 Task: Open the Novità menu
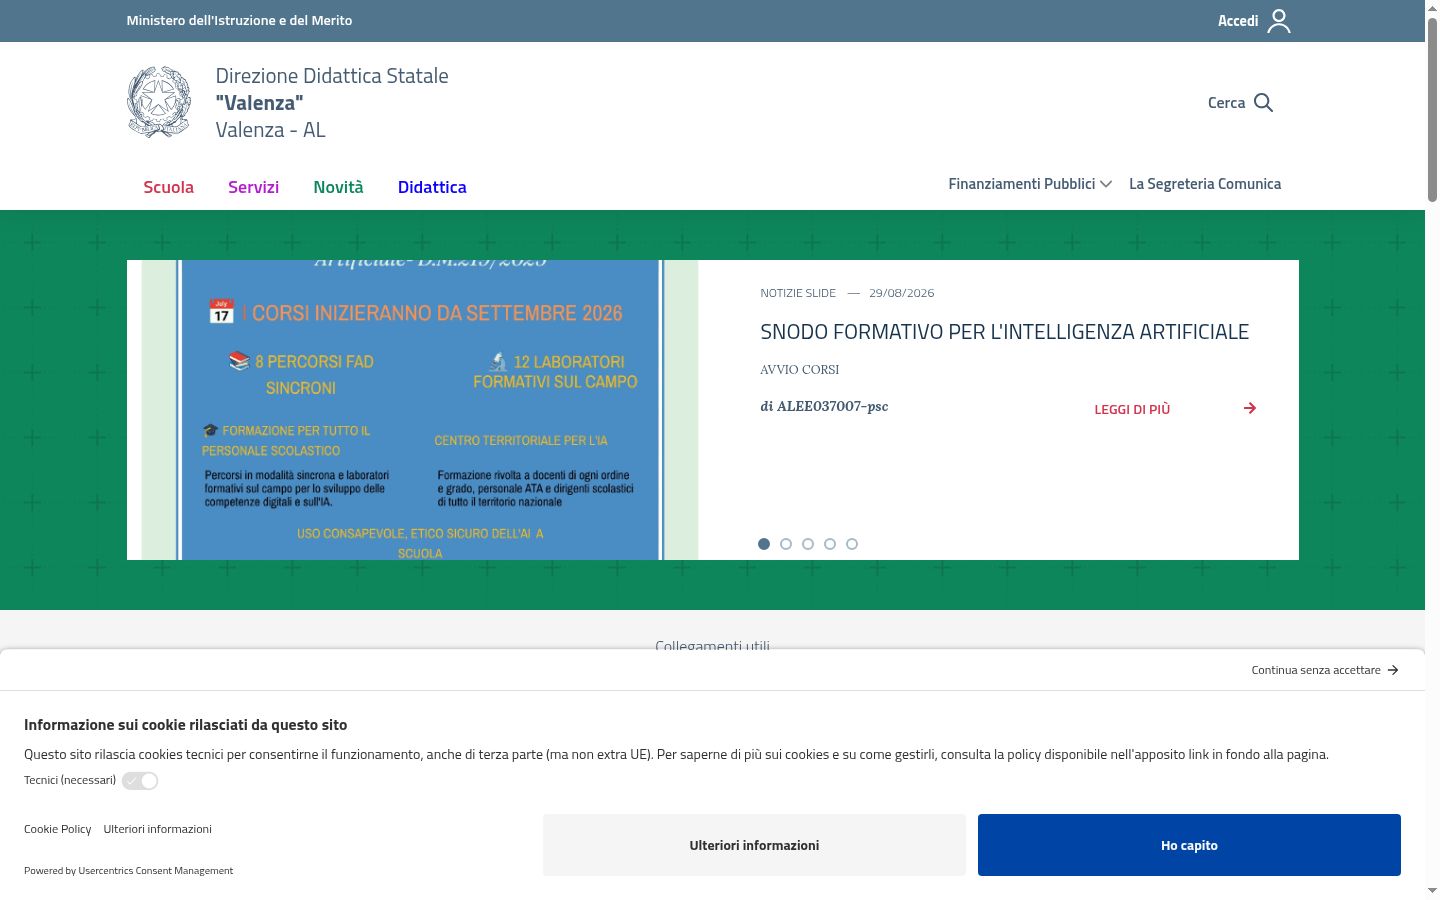click(338, 187)
